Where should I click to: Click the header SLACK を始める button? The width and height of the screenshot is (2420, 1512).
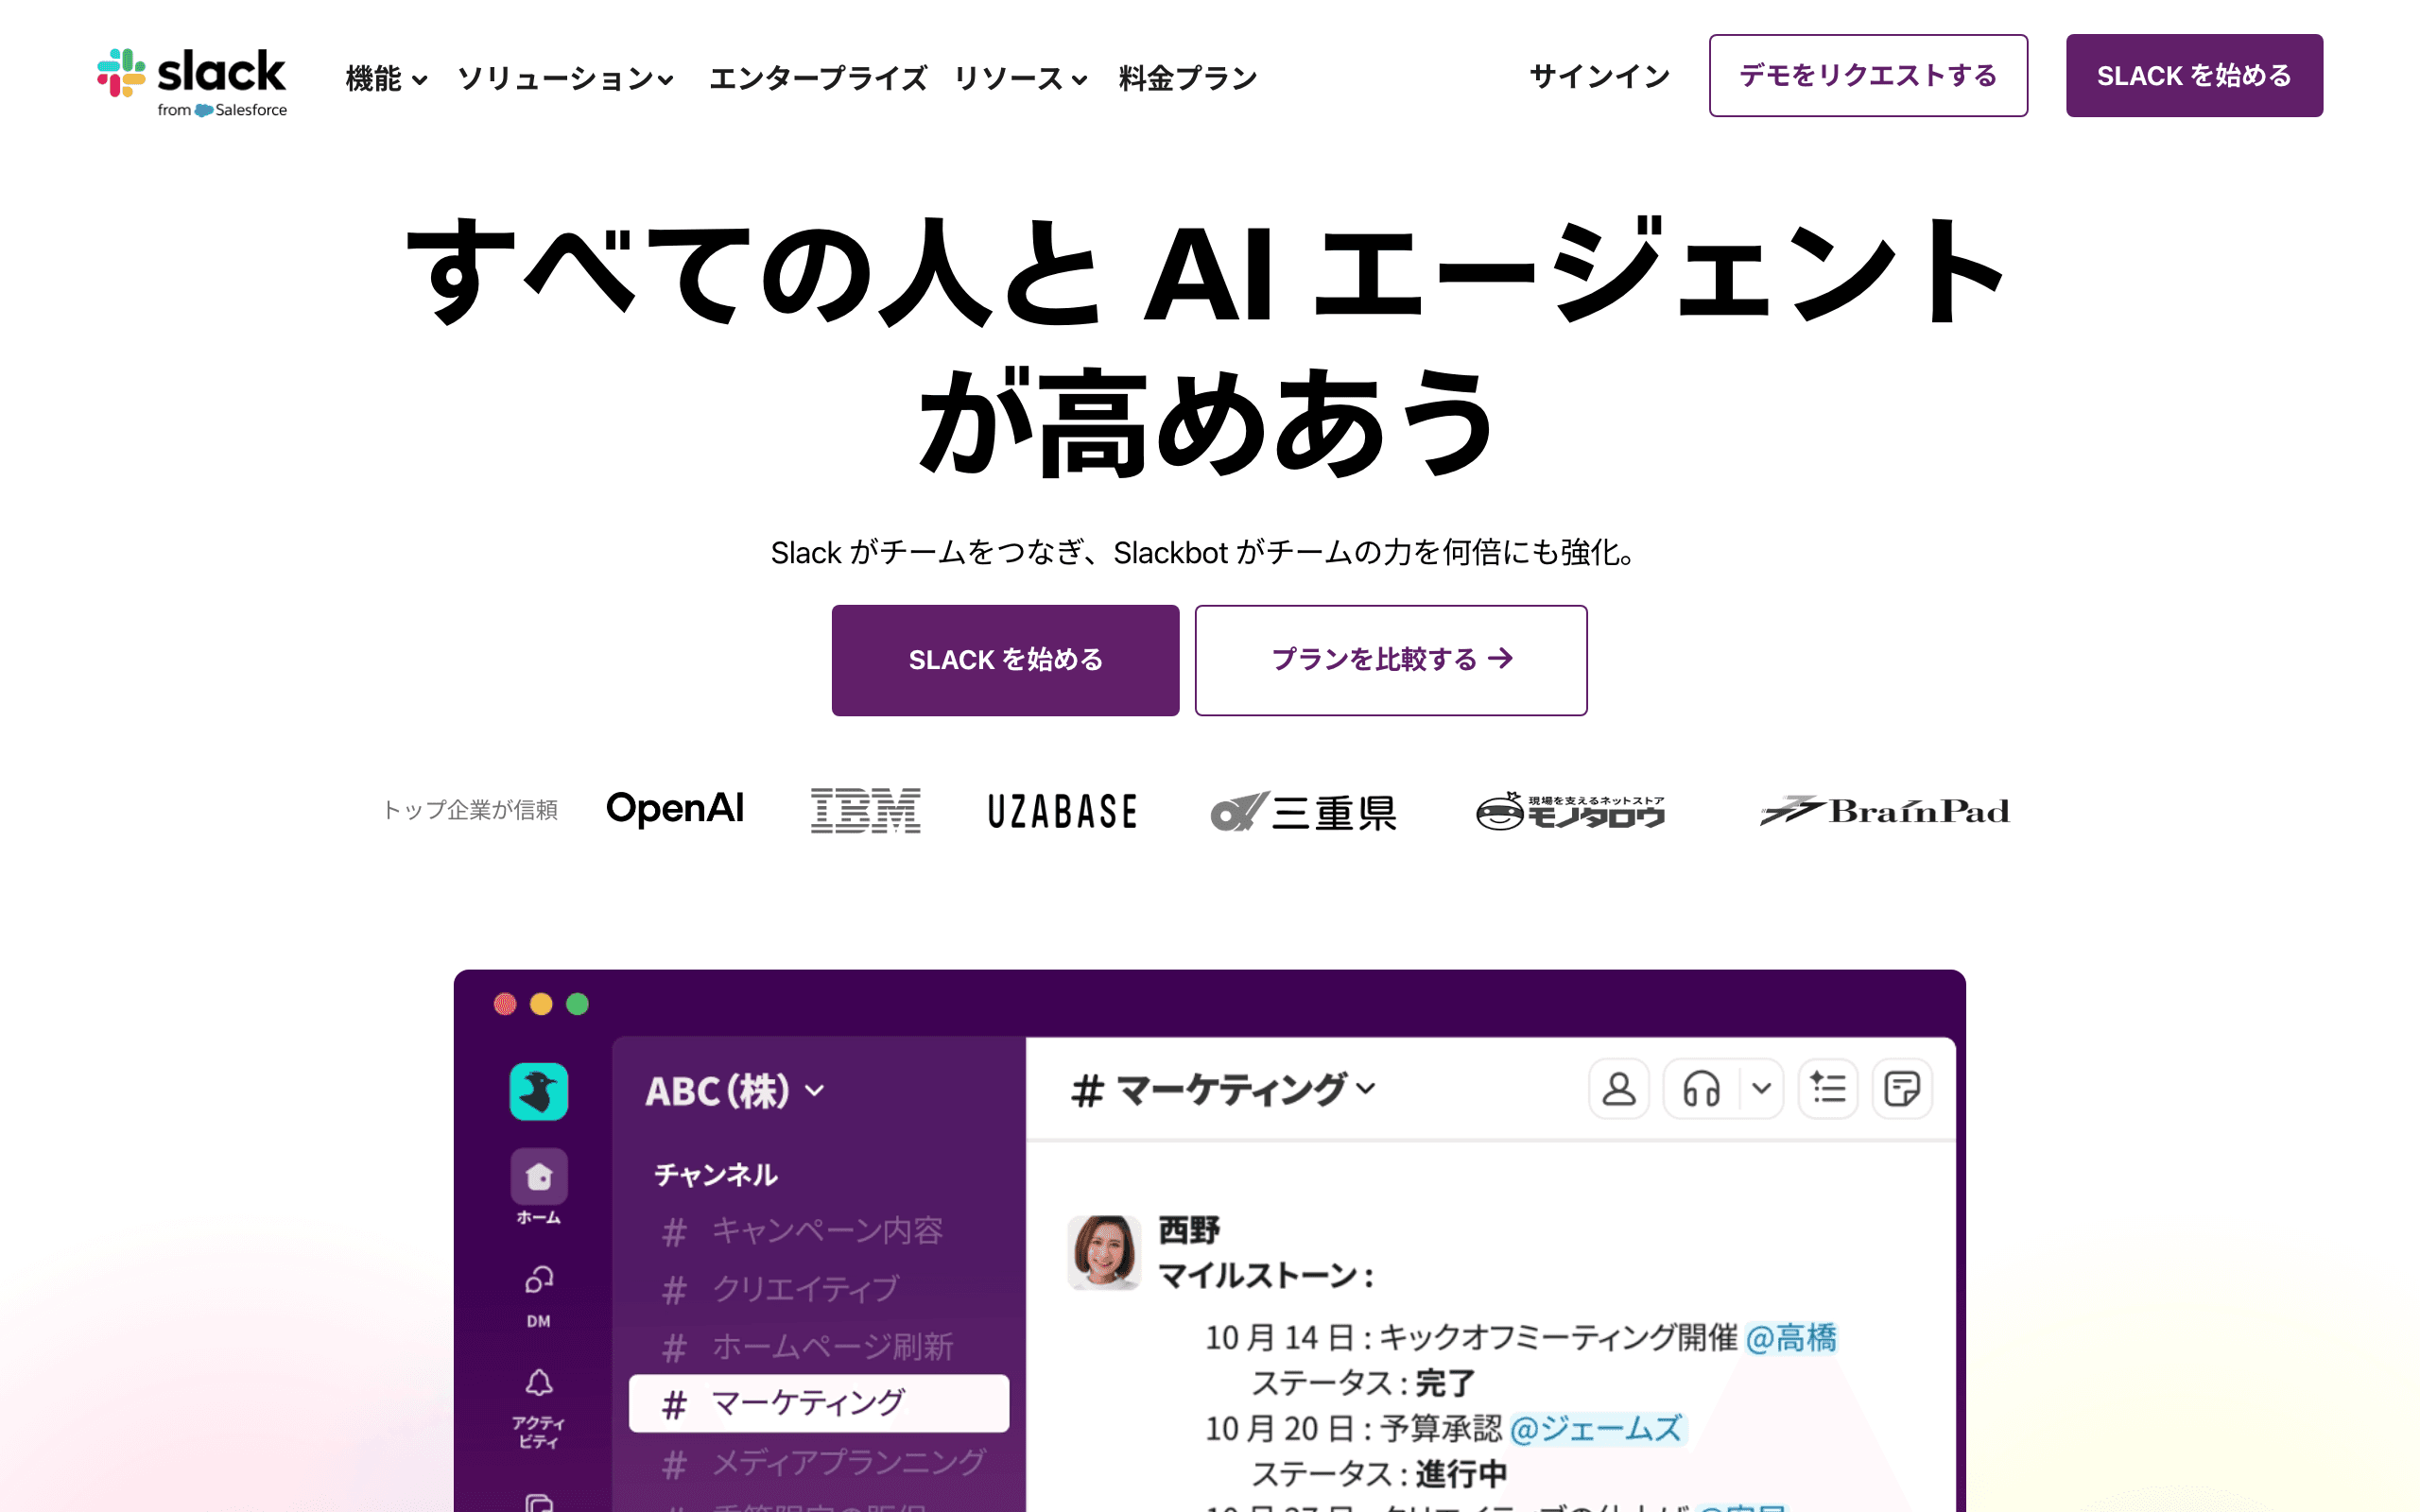point(2194,76)
